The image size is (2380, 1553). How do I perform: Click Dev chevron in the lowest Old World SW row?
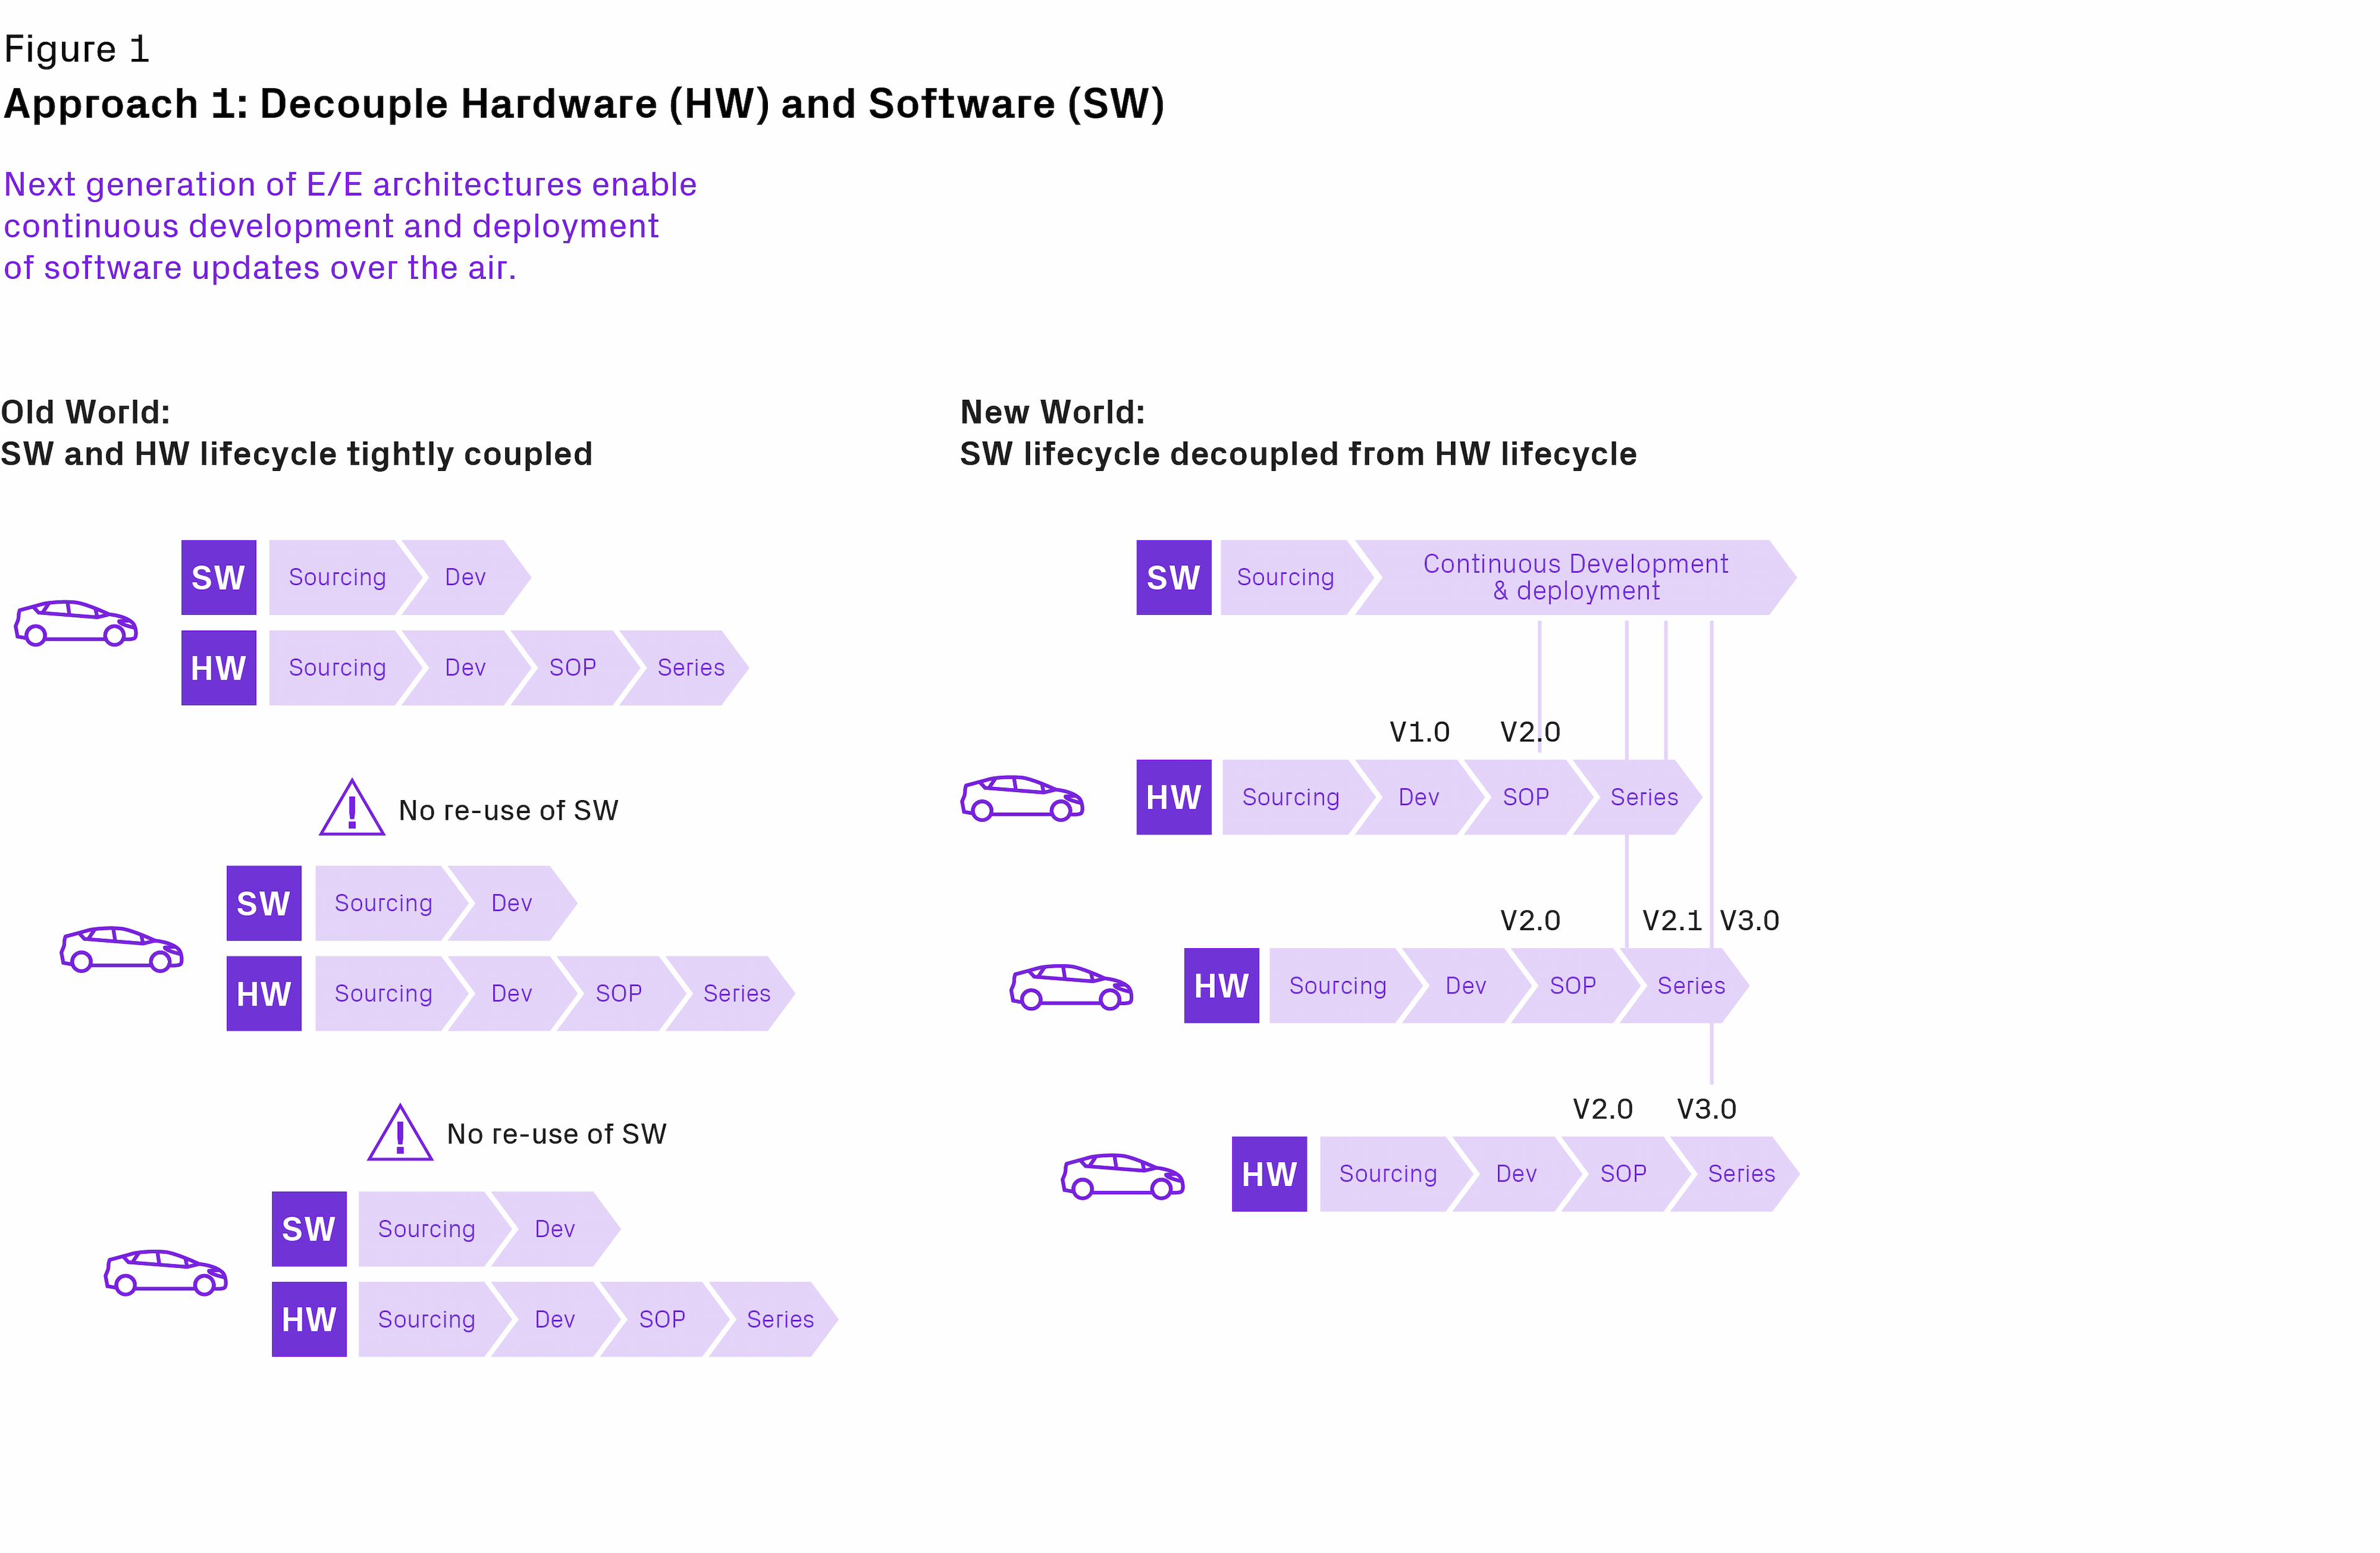(x=556, y=1229)
